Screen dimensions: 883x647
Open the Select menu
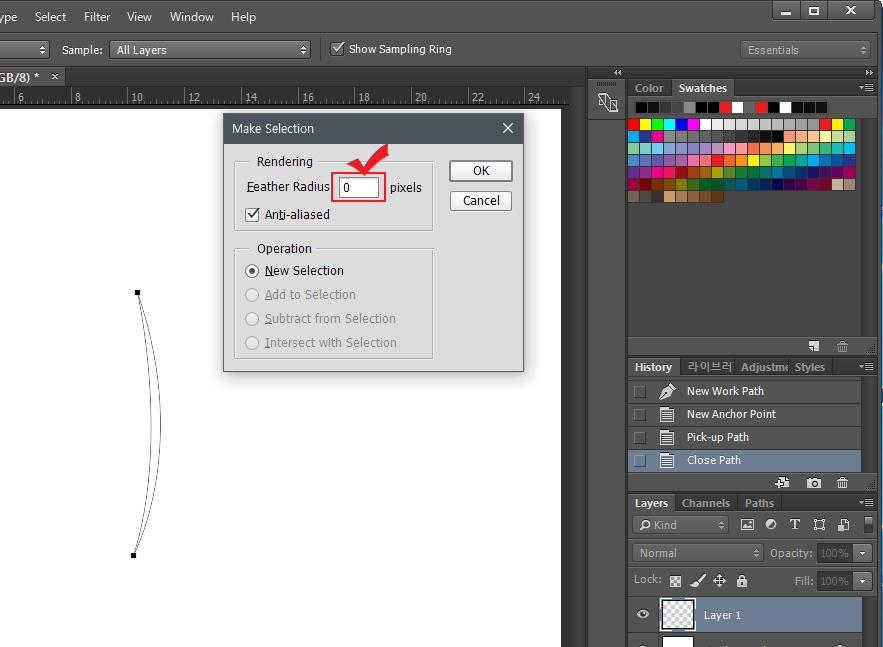pos(50,17)
